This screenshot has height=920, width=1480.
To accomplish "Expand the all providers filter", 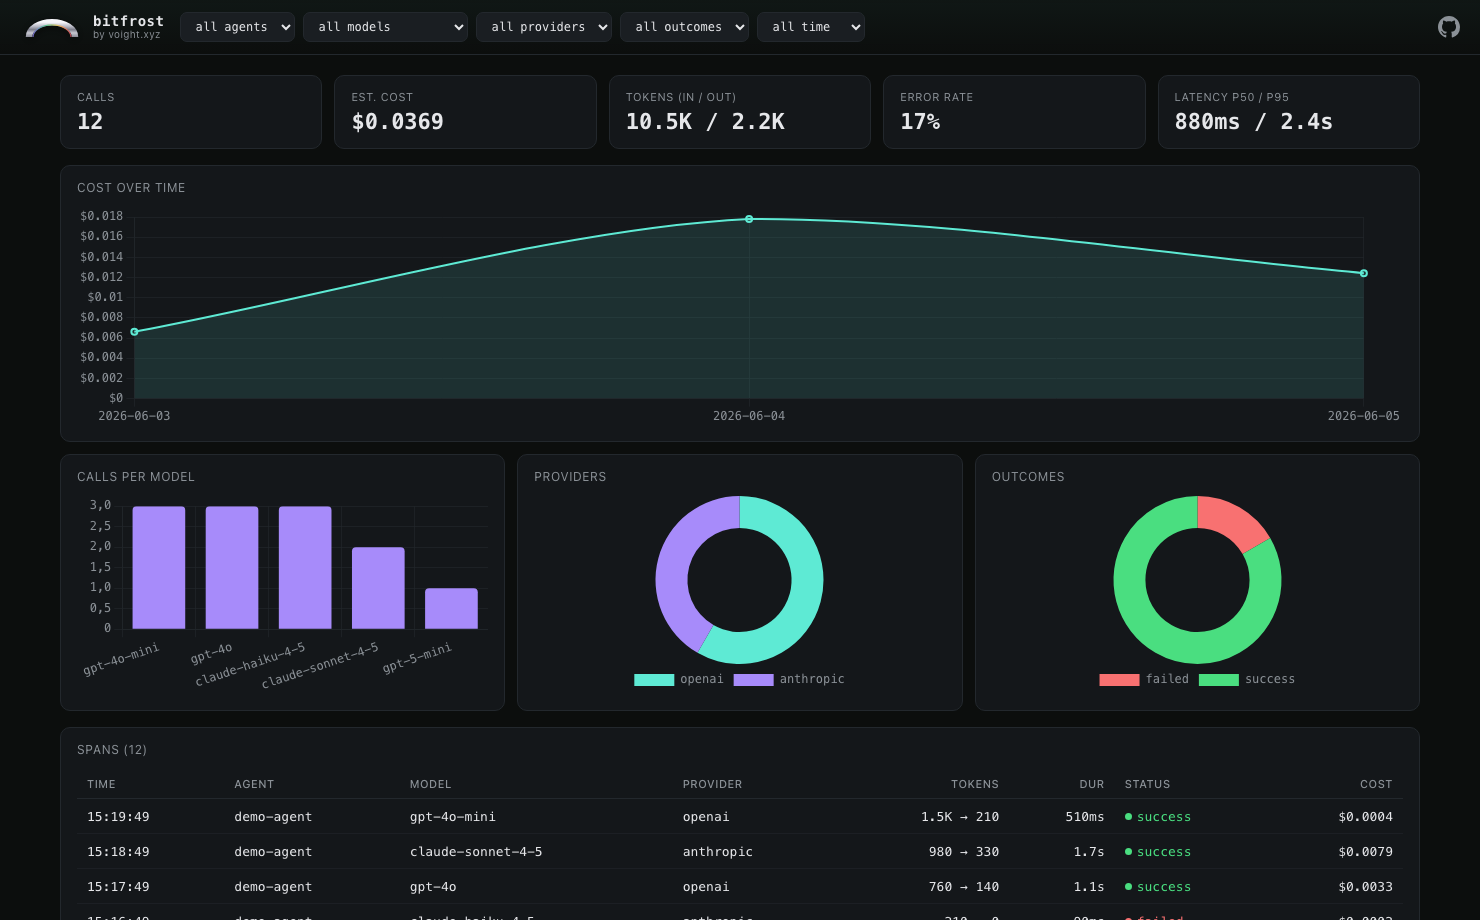I will coord(544,27).
